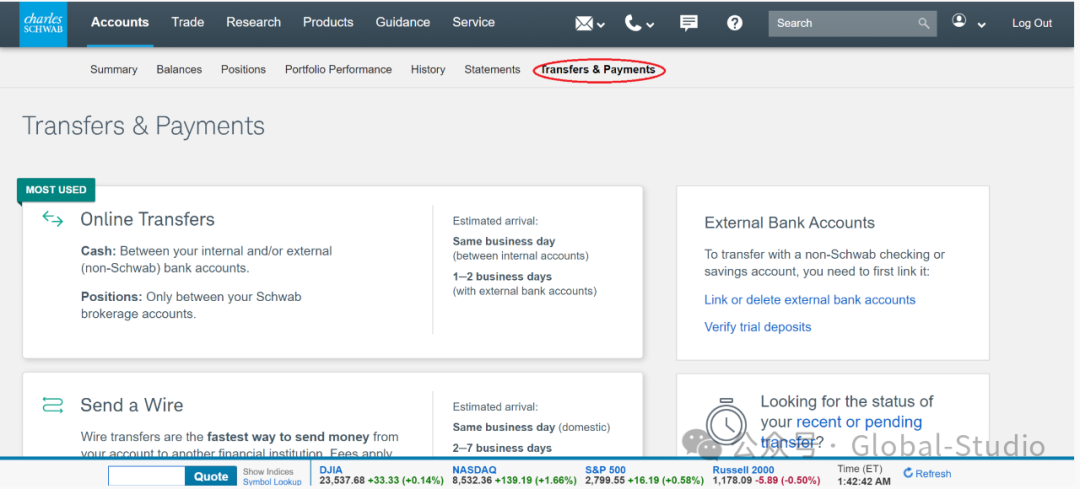Open the Products menu
The width and height of the screenshot is (1080, 489).
coord(328,22)
